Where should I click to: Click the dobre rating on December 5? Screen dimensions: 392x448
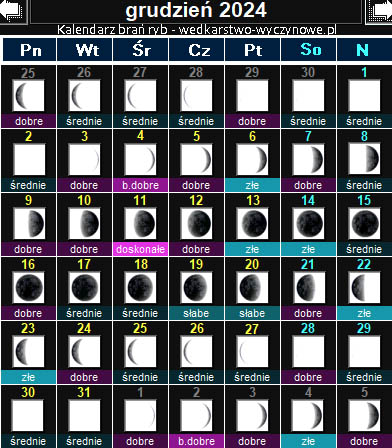pyautogui.click(x=196, y=185)
